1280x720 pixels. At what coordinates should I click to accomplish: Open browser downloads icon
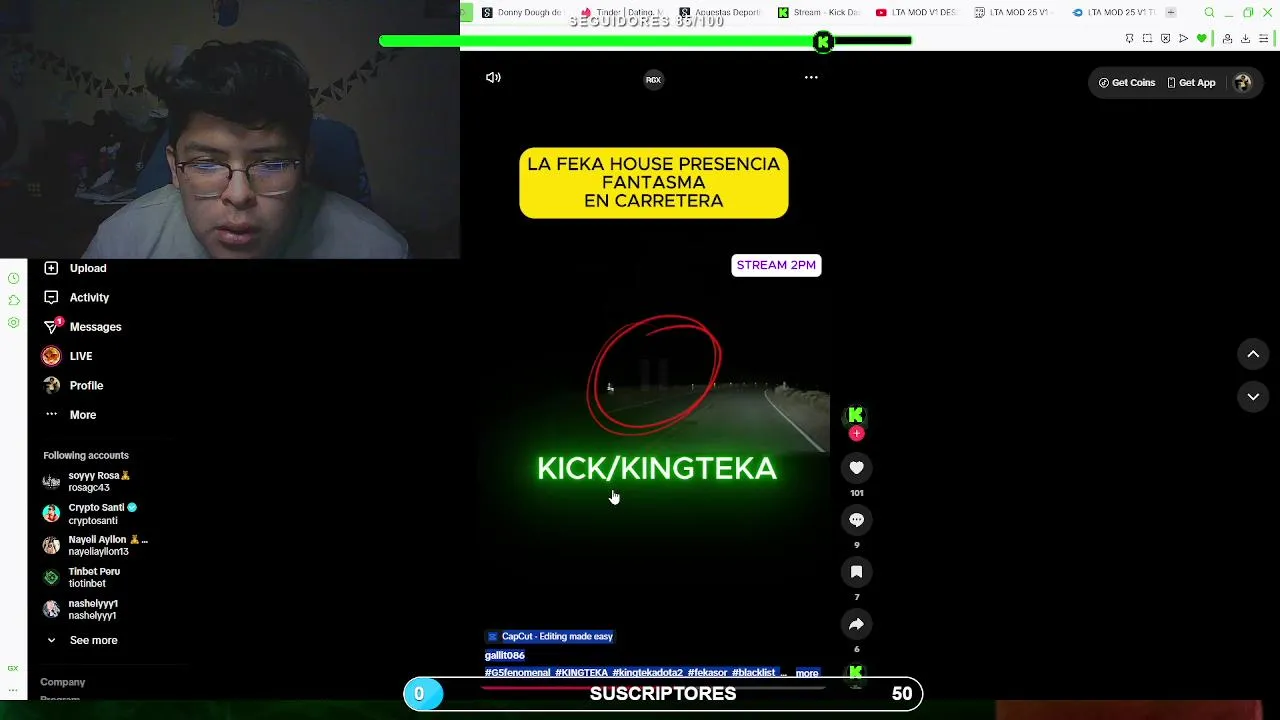click(x=1245, y=38)
